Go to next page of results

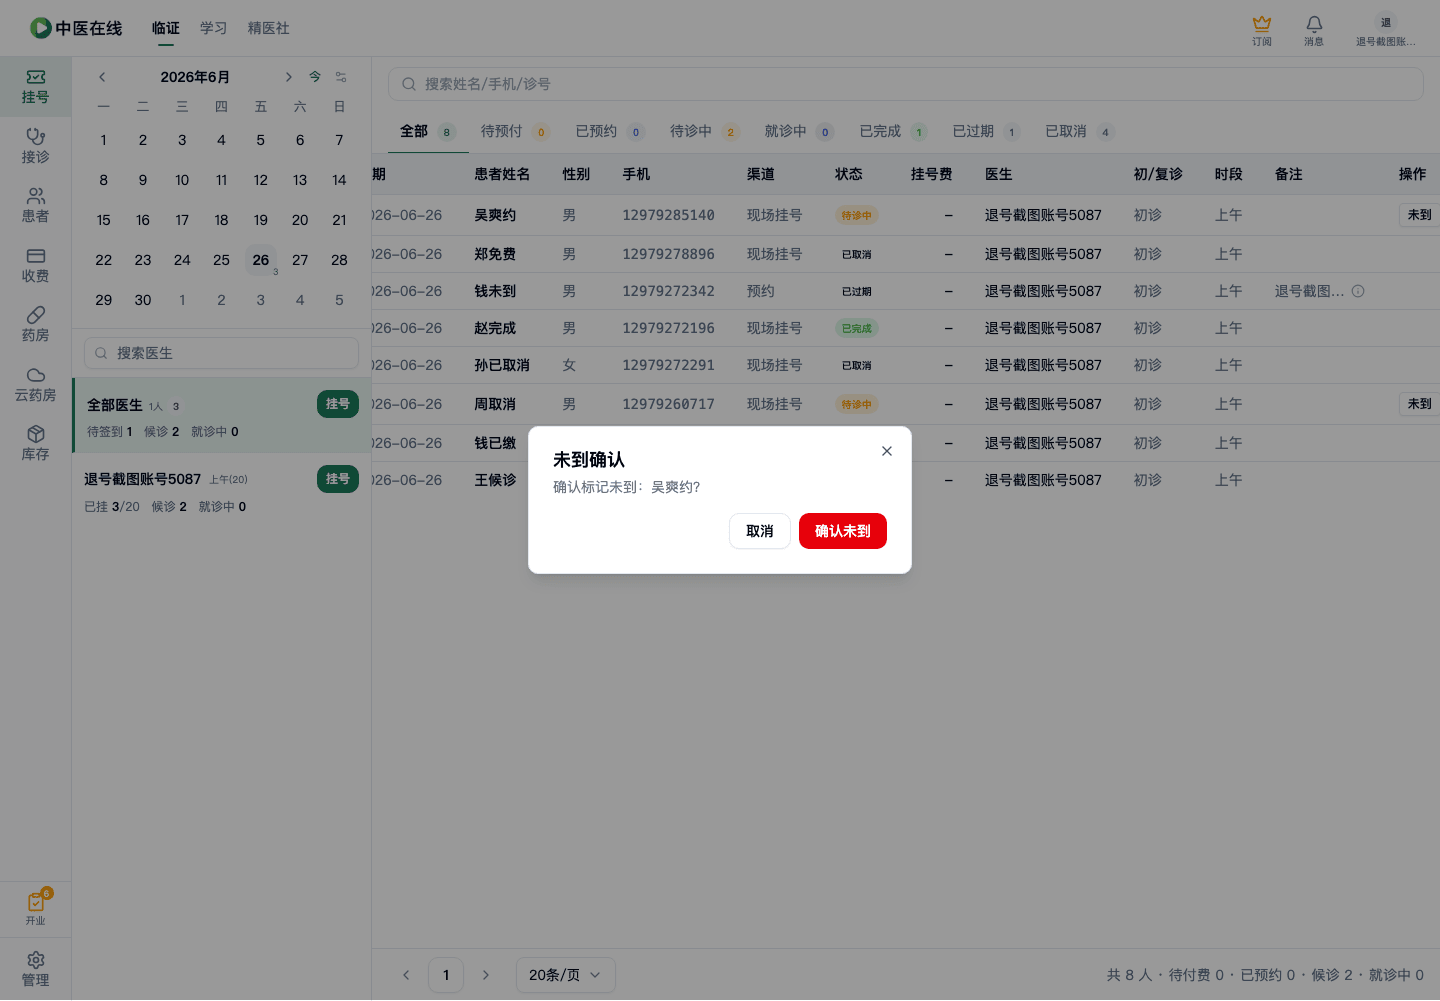(x=486, y=975)
